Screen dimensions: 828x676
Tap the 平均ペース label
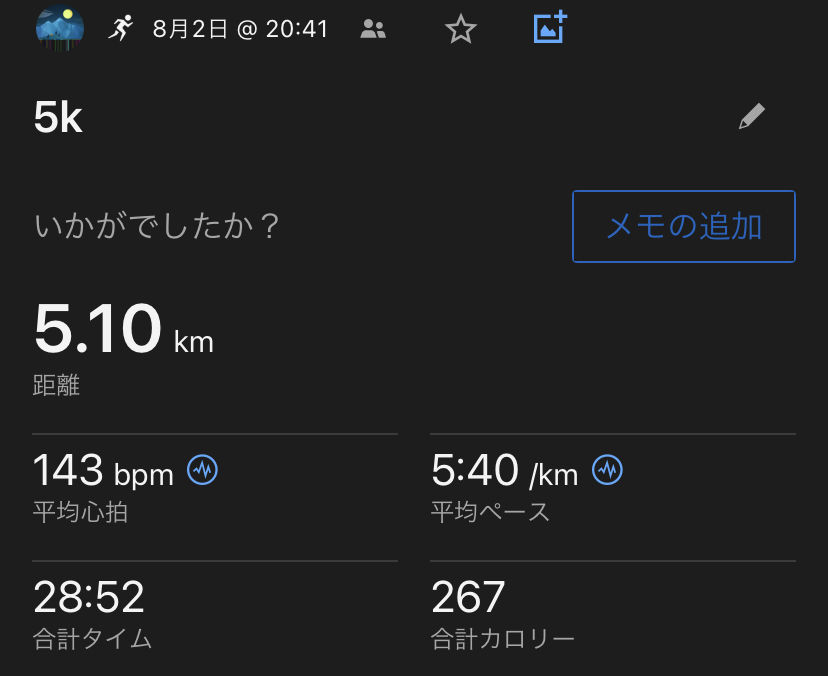[x=491, y=513]
